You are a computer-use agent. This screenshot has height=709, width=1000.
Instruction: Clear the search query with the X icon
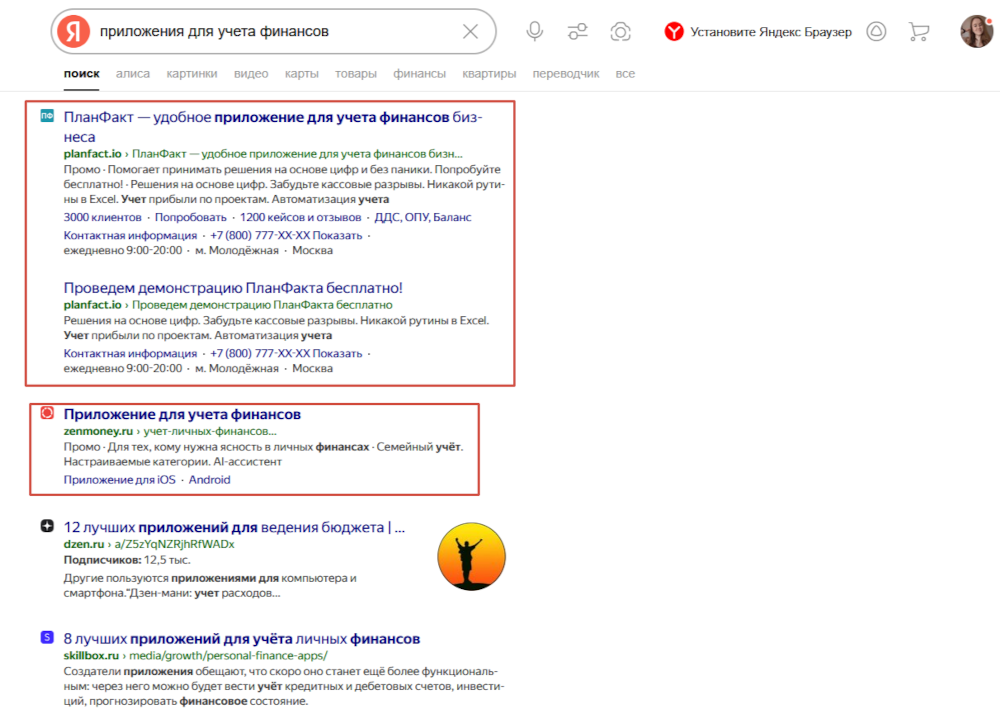coord(470,31)
